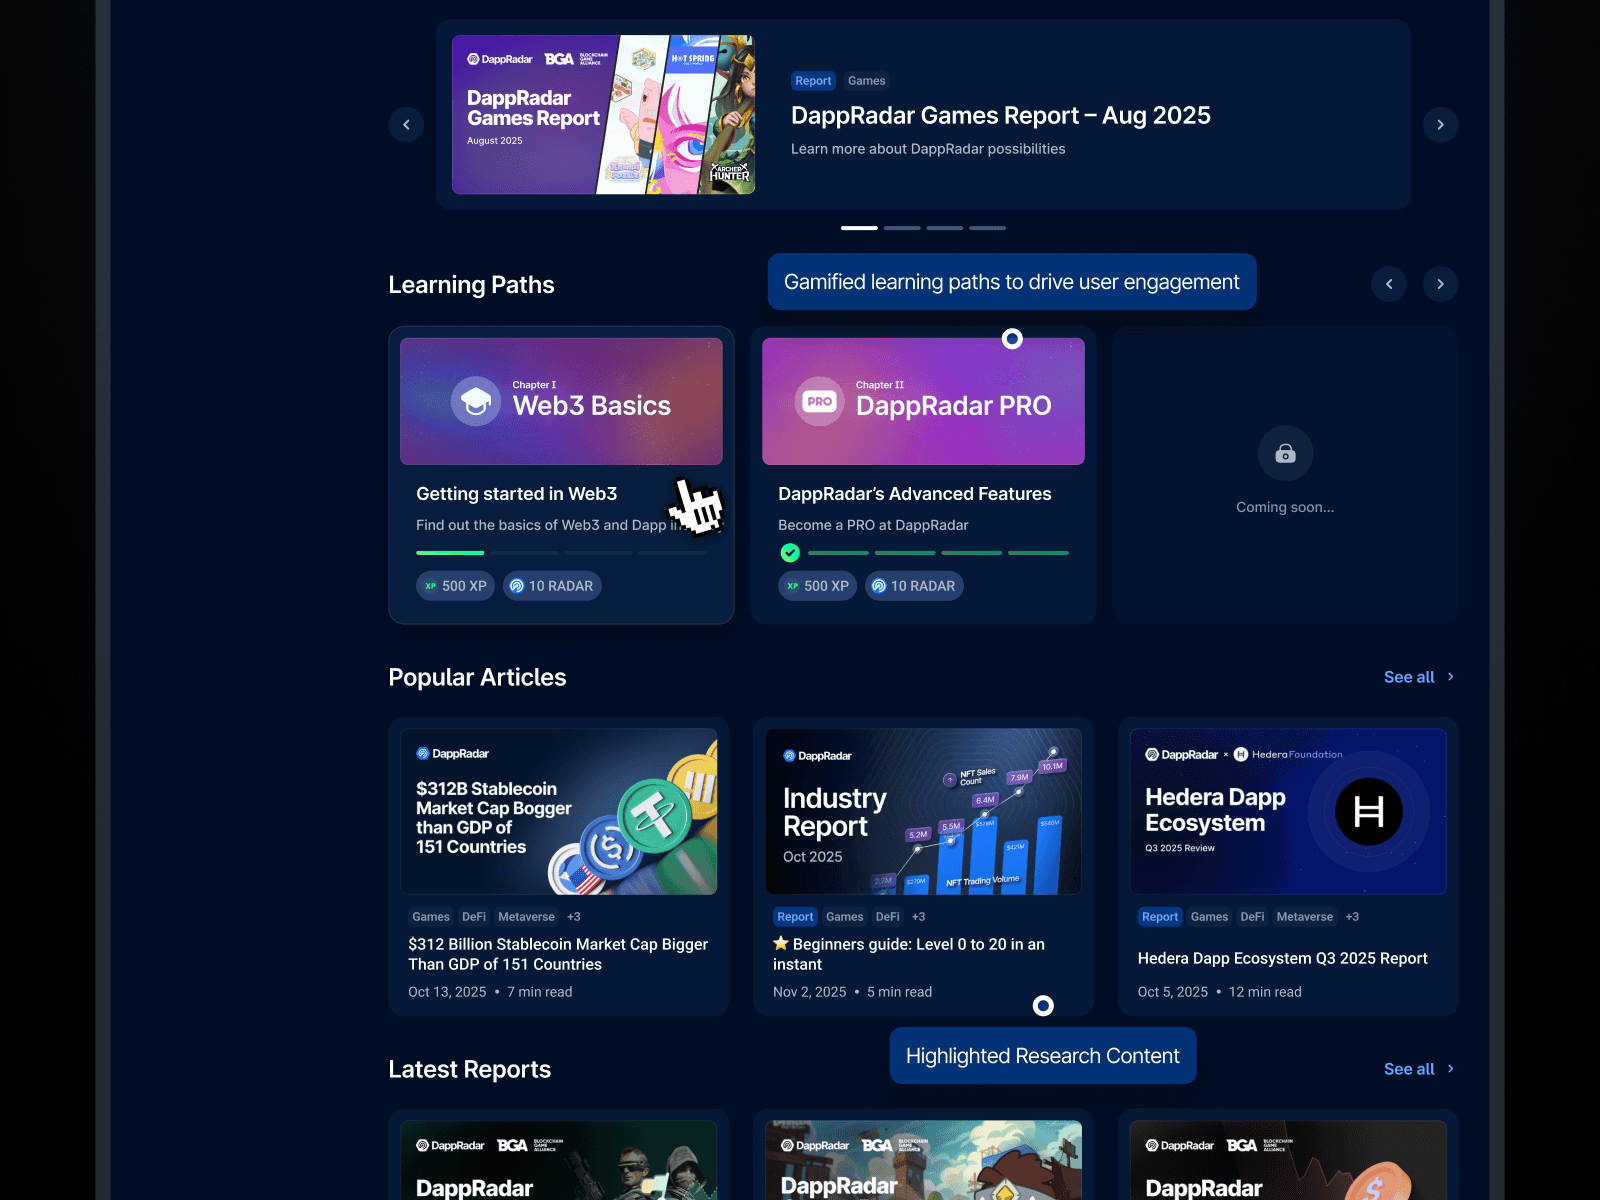Click Metaverse tag on Stablecoin article

click(526, 917)
